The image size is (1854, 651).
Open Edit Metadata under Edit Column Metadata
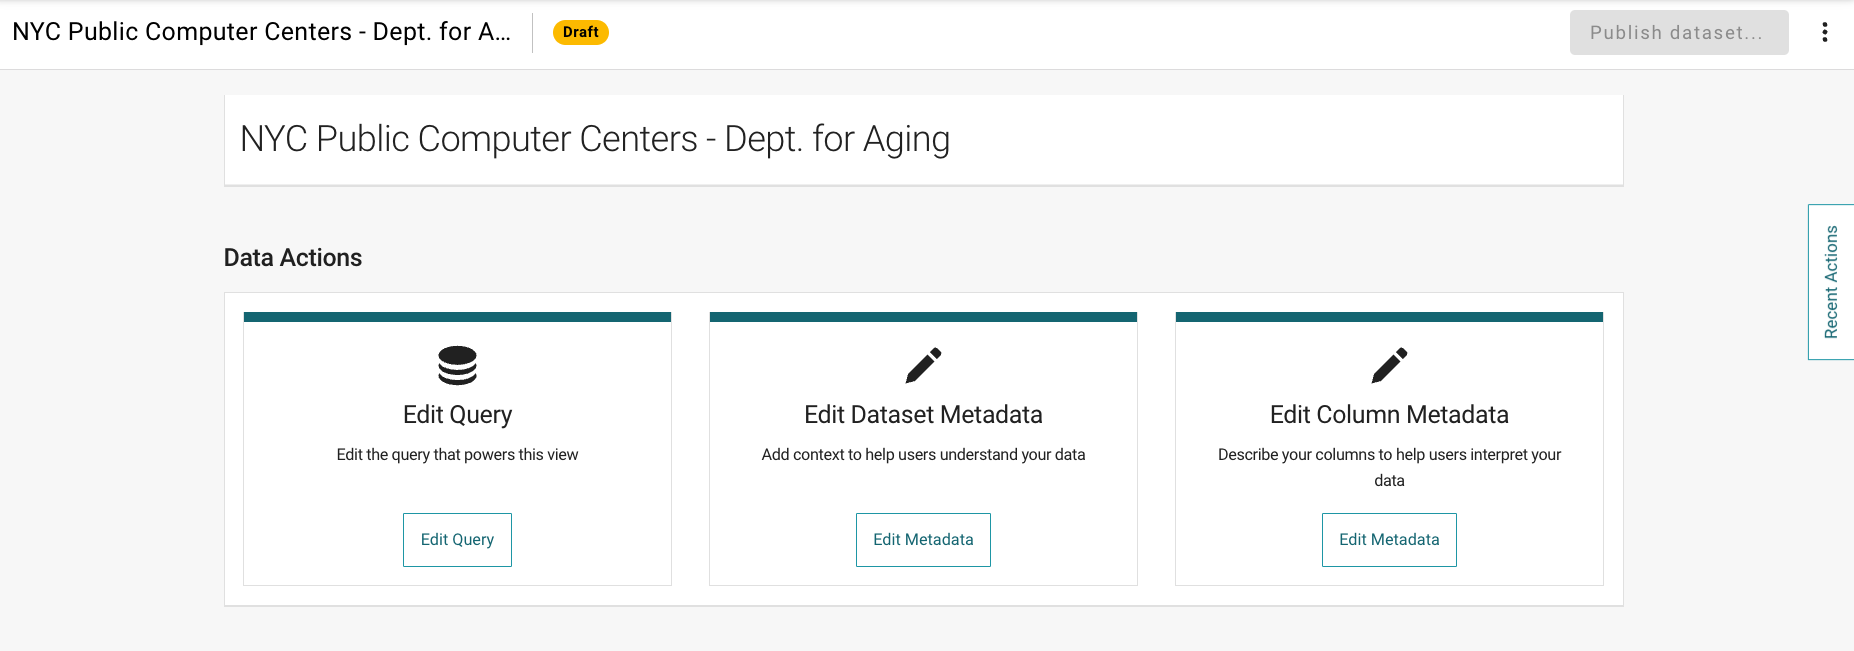point(1389,540)
